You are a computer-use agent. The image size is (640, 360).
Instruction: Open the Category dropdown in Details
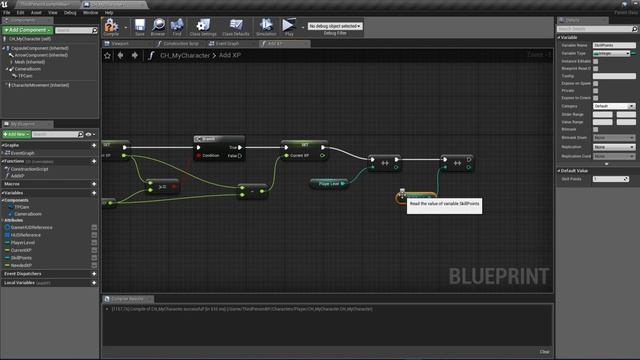pos(614,106)
